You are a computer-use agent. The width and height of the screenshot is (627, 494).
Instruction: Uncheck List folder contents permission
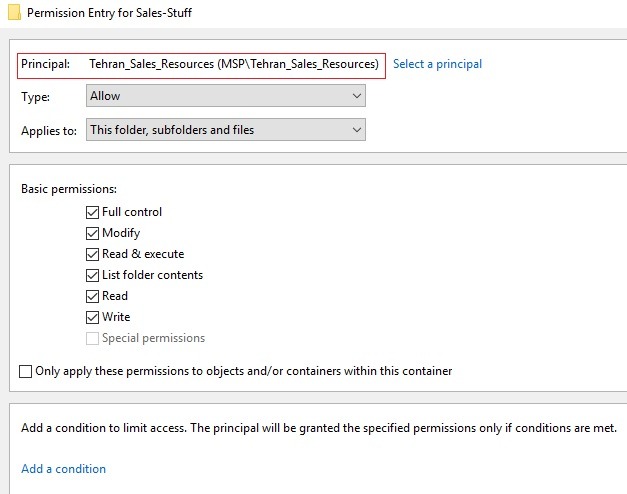(92, 275)
